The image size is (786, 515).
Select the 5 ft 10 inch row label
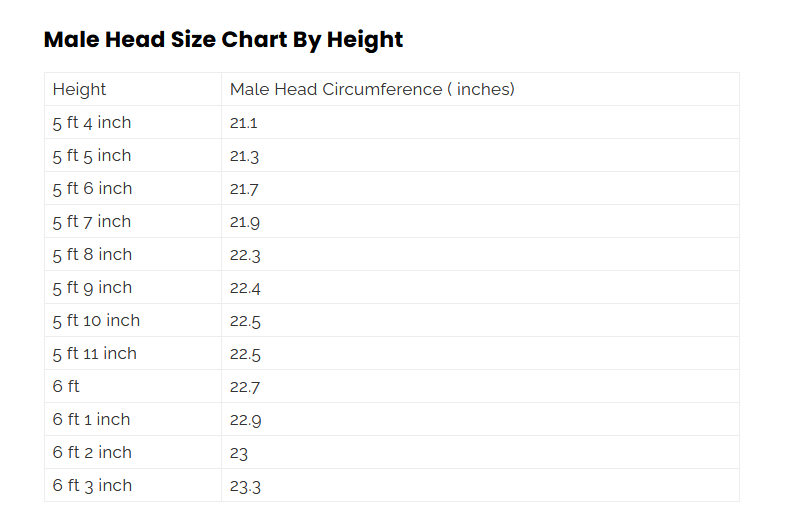[x=96, y=320]
